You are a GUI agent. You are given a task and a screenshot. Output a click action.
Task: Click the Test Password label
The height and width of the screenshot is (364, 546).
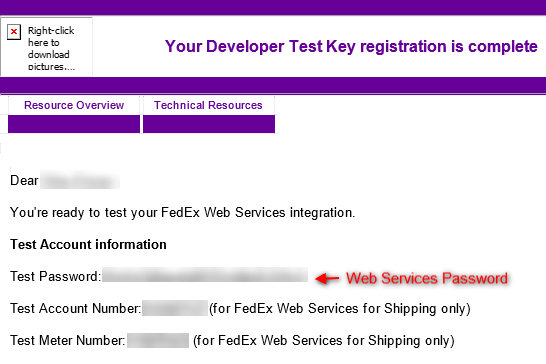coord(56,277)
